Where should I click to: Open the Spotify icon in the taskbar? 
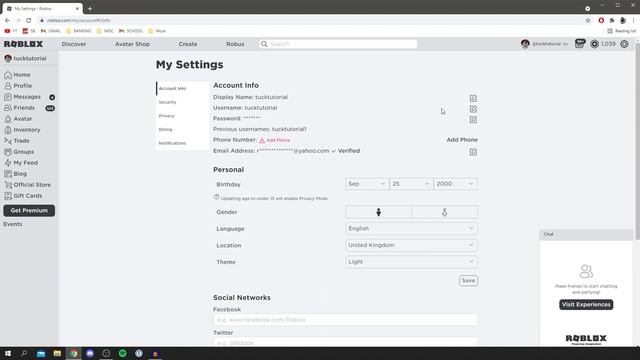pyautogui.click(x=122, y=353)
